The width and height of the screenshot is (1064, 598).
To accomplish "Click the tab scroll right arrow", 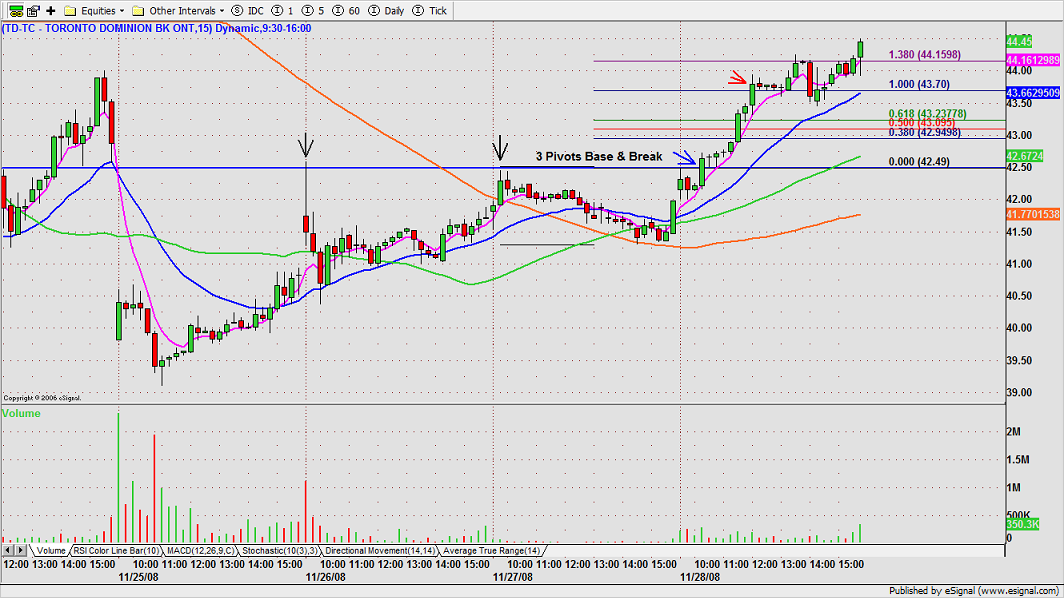I will click(x=20, y=550).
